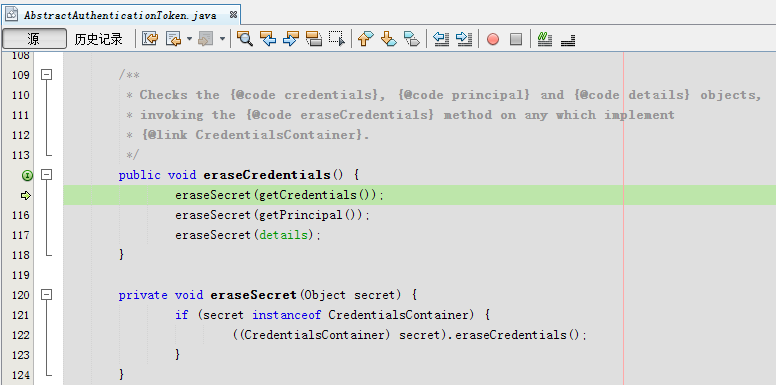Click line number 116 in the gutter
Image resolution: width=776 pixels, height=385 pixels.
tap(21, 215)
